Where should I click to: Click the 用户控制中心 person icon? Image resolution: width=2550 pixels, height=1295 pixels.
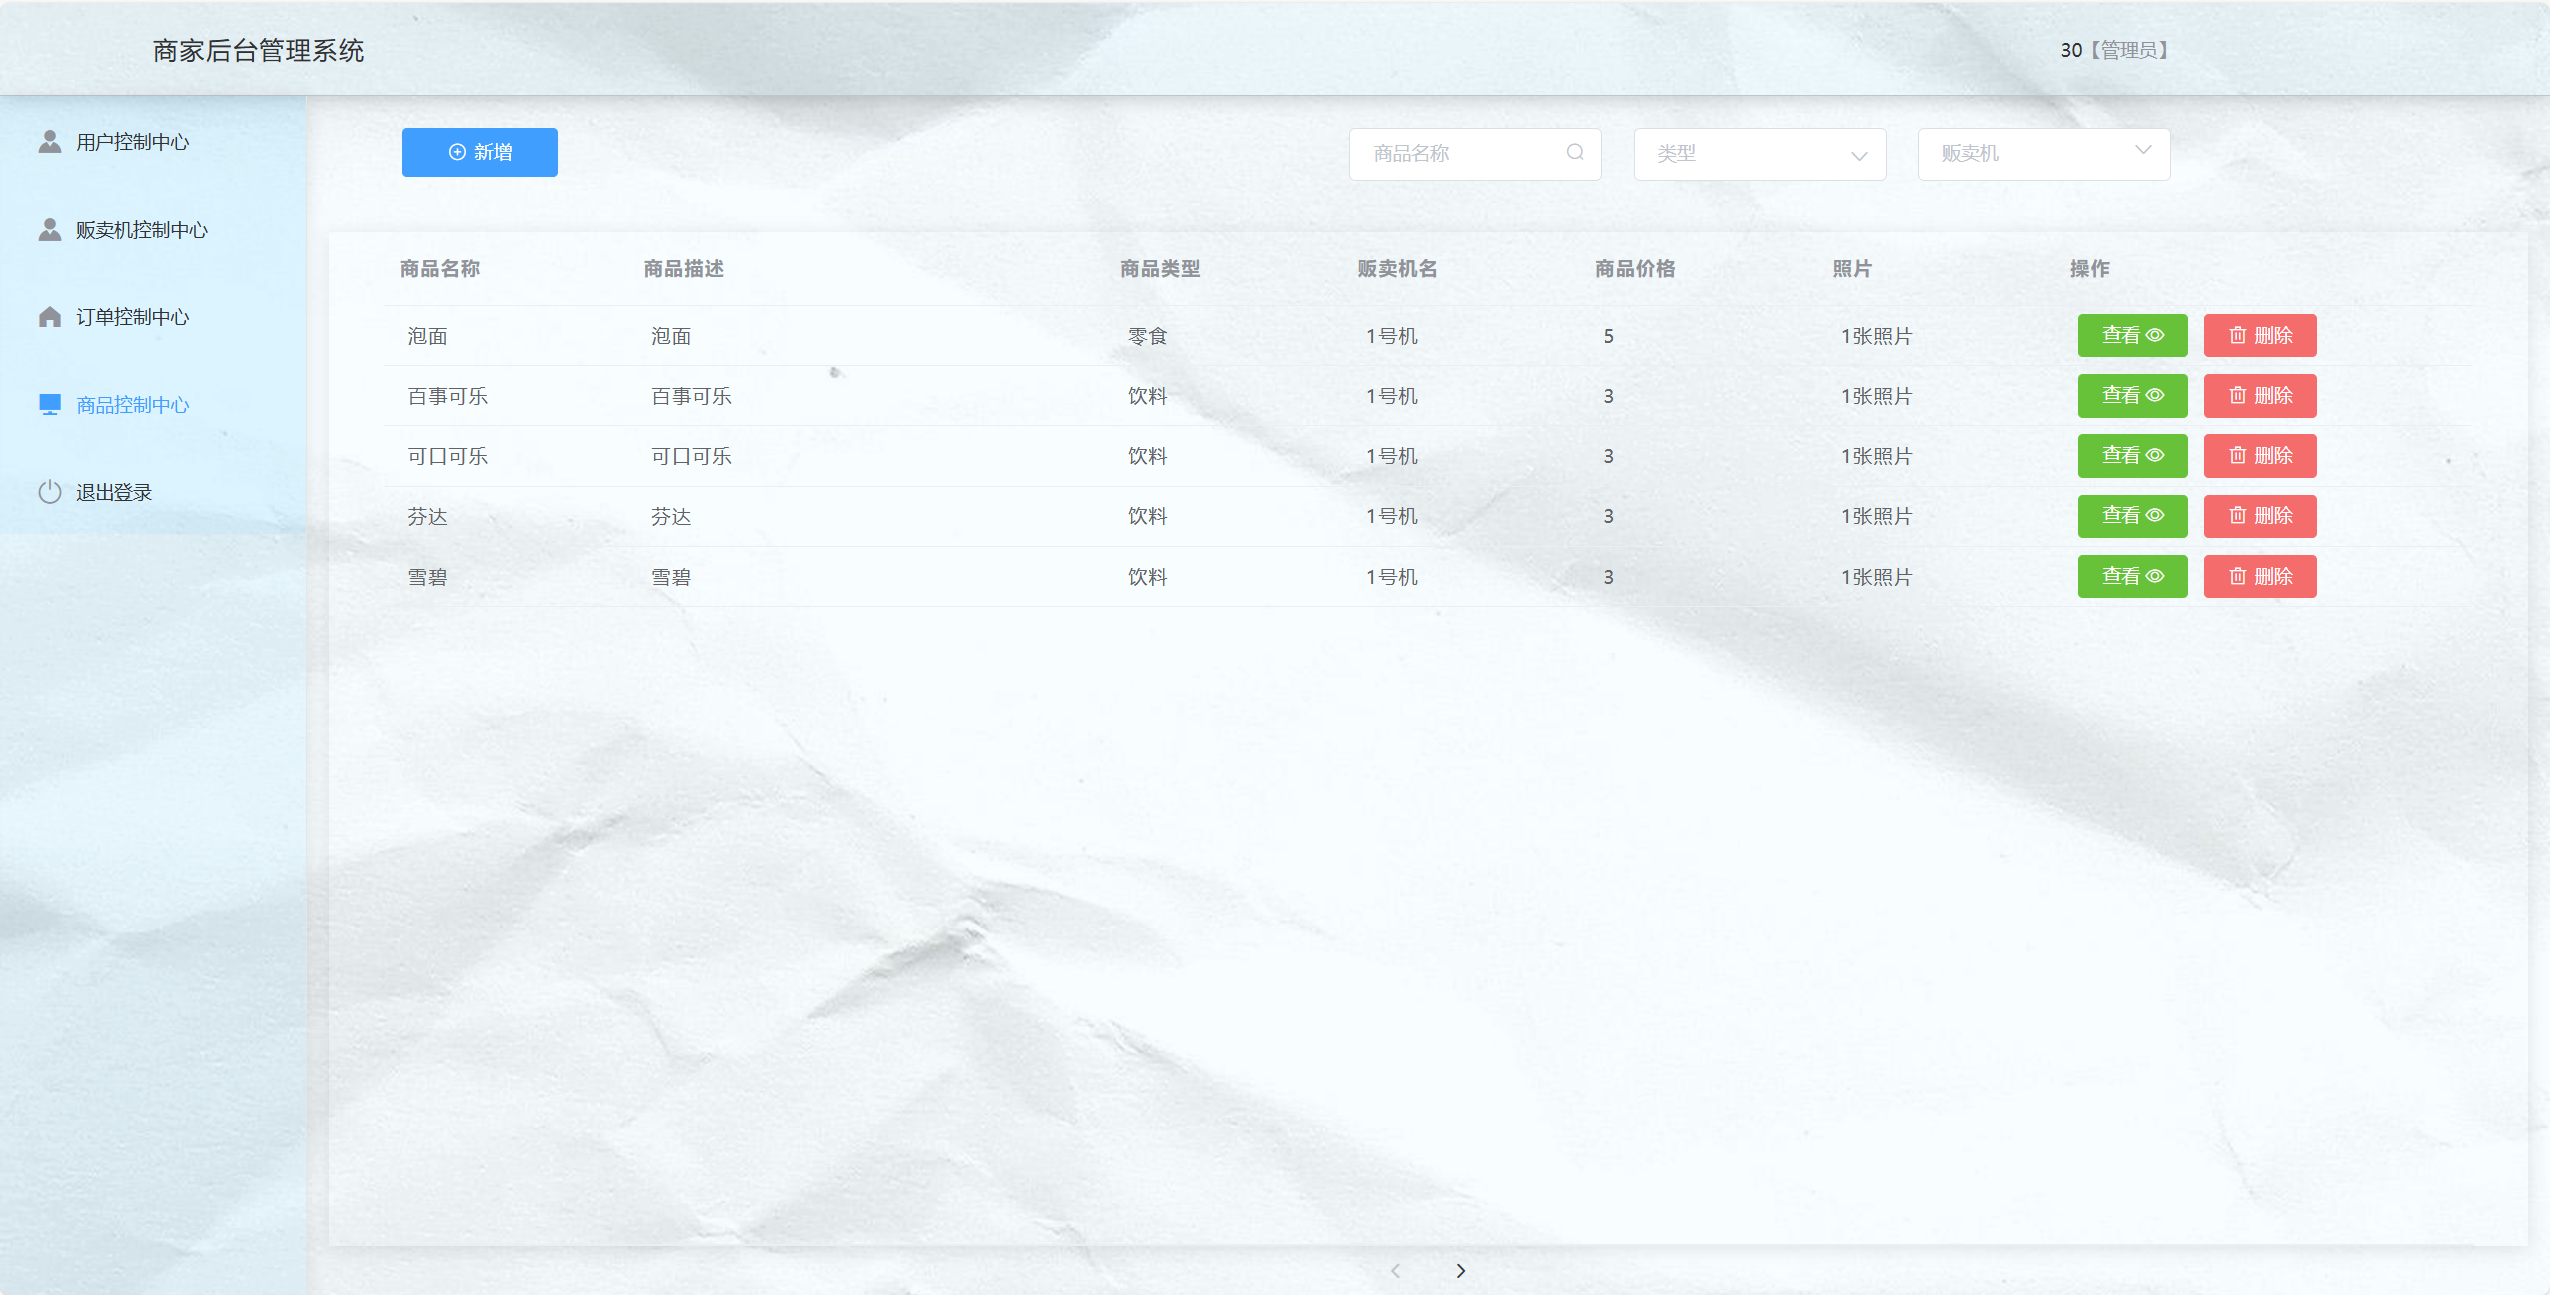pyautogui.click(x=50, y=142)
